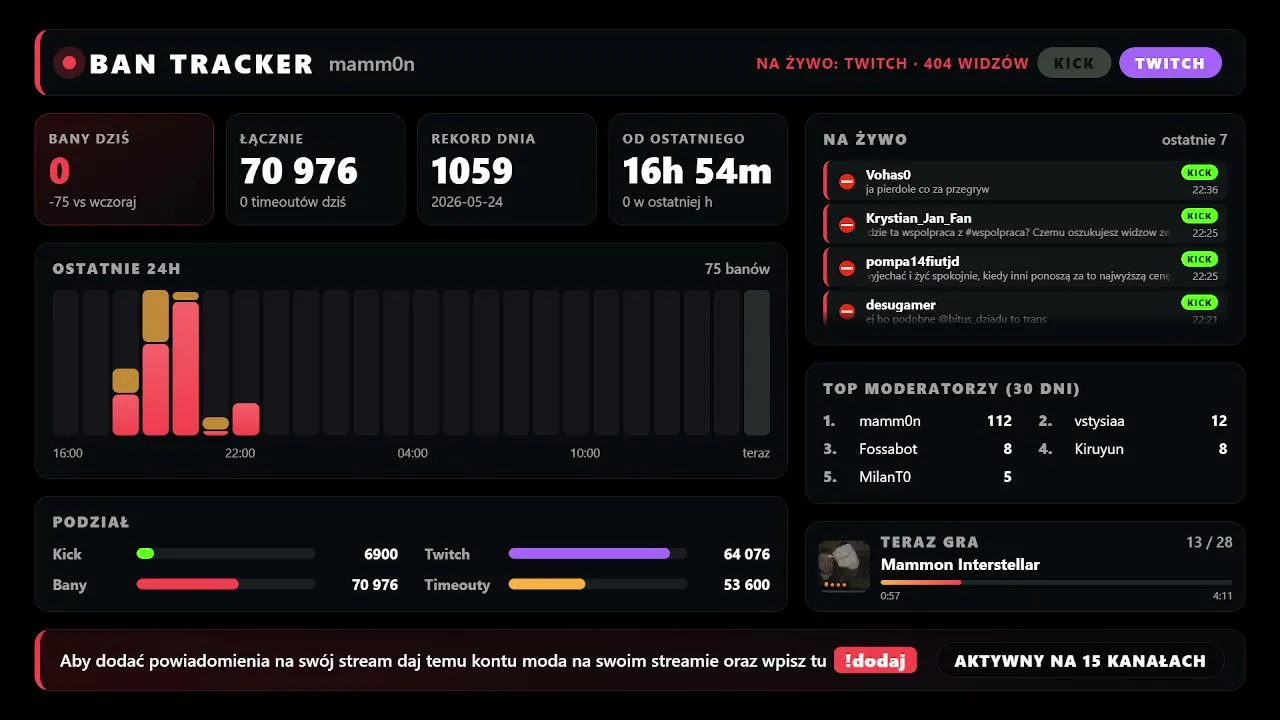
Task: Click the "0 w ostatniej h" text
Action: point(669,202)
